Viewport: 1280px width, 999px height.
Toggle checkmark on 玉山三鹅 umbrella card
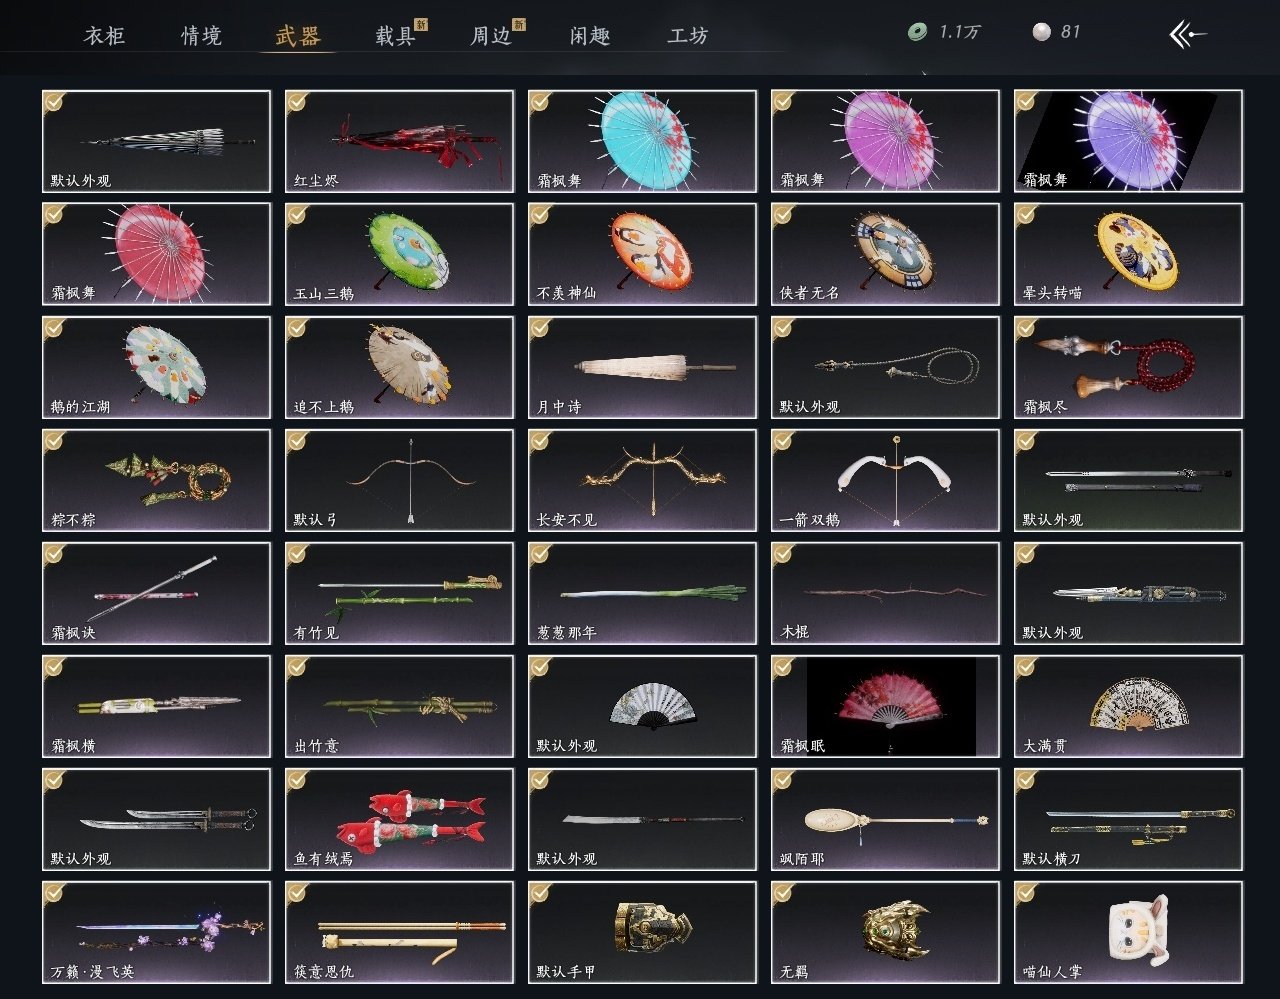297,214
